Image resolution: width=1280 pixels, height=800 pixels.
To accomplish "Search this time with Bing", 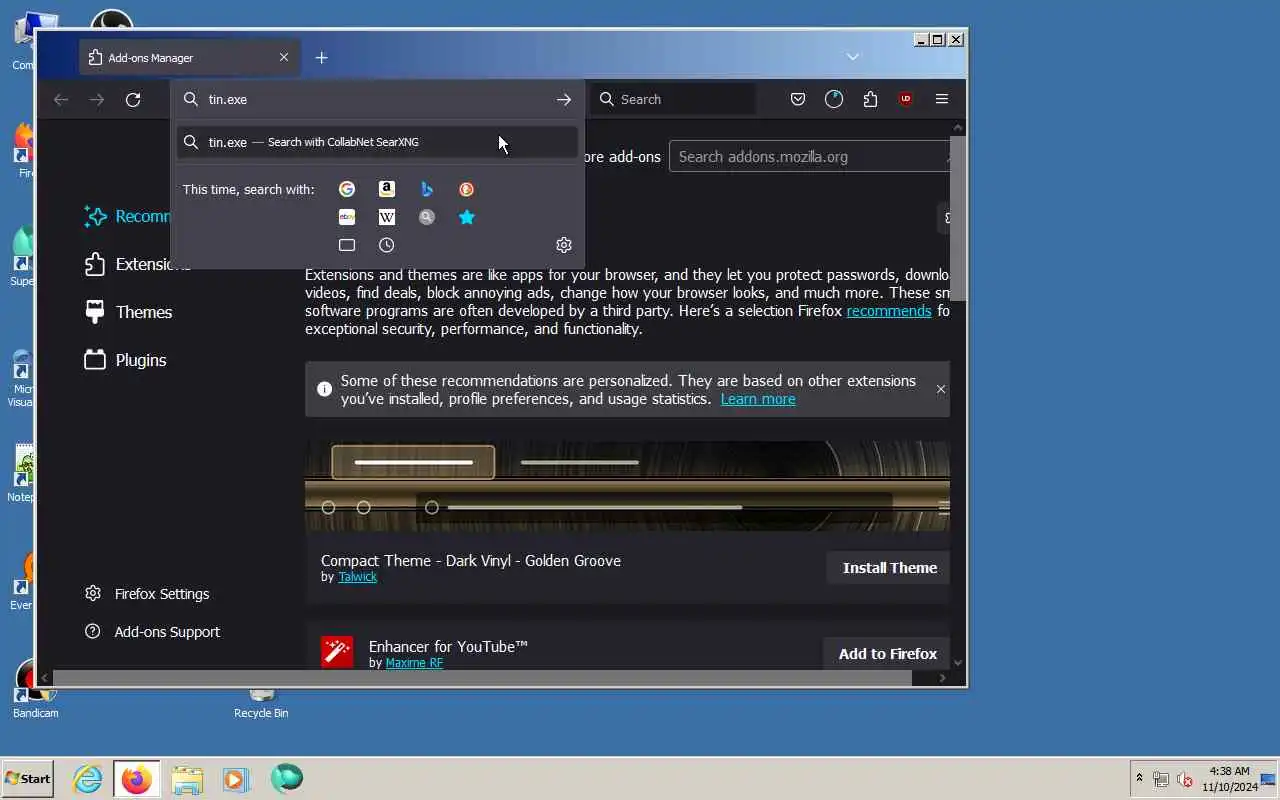I will tap(427, 189).
